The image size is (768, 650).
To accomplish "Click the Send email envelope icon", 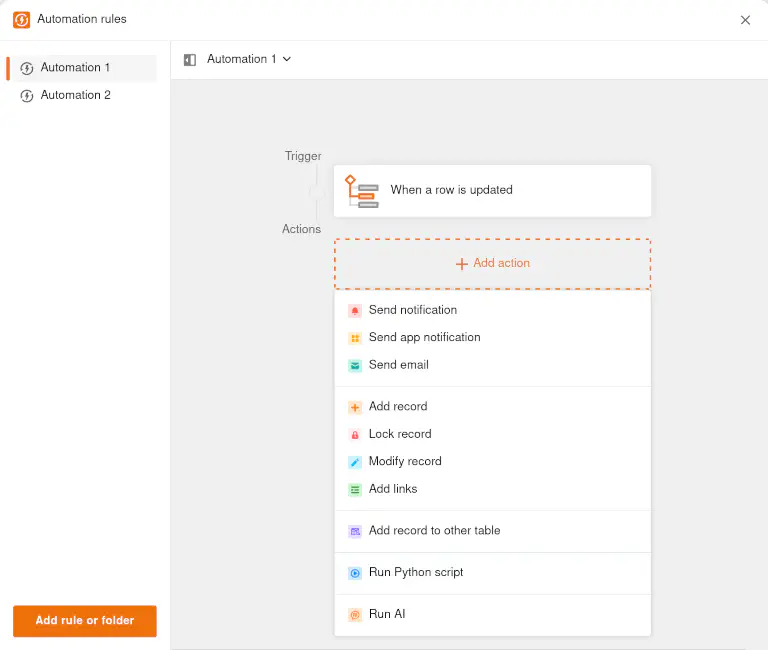I will pos(355,366).
